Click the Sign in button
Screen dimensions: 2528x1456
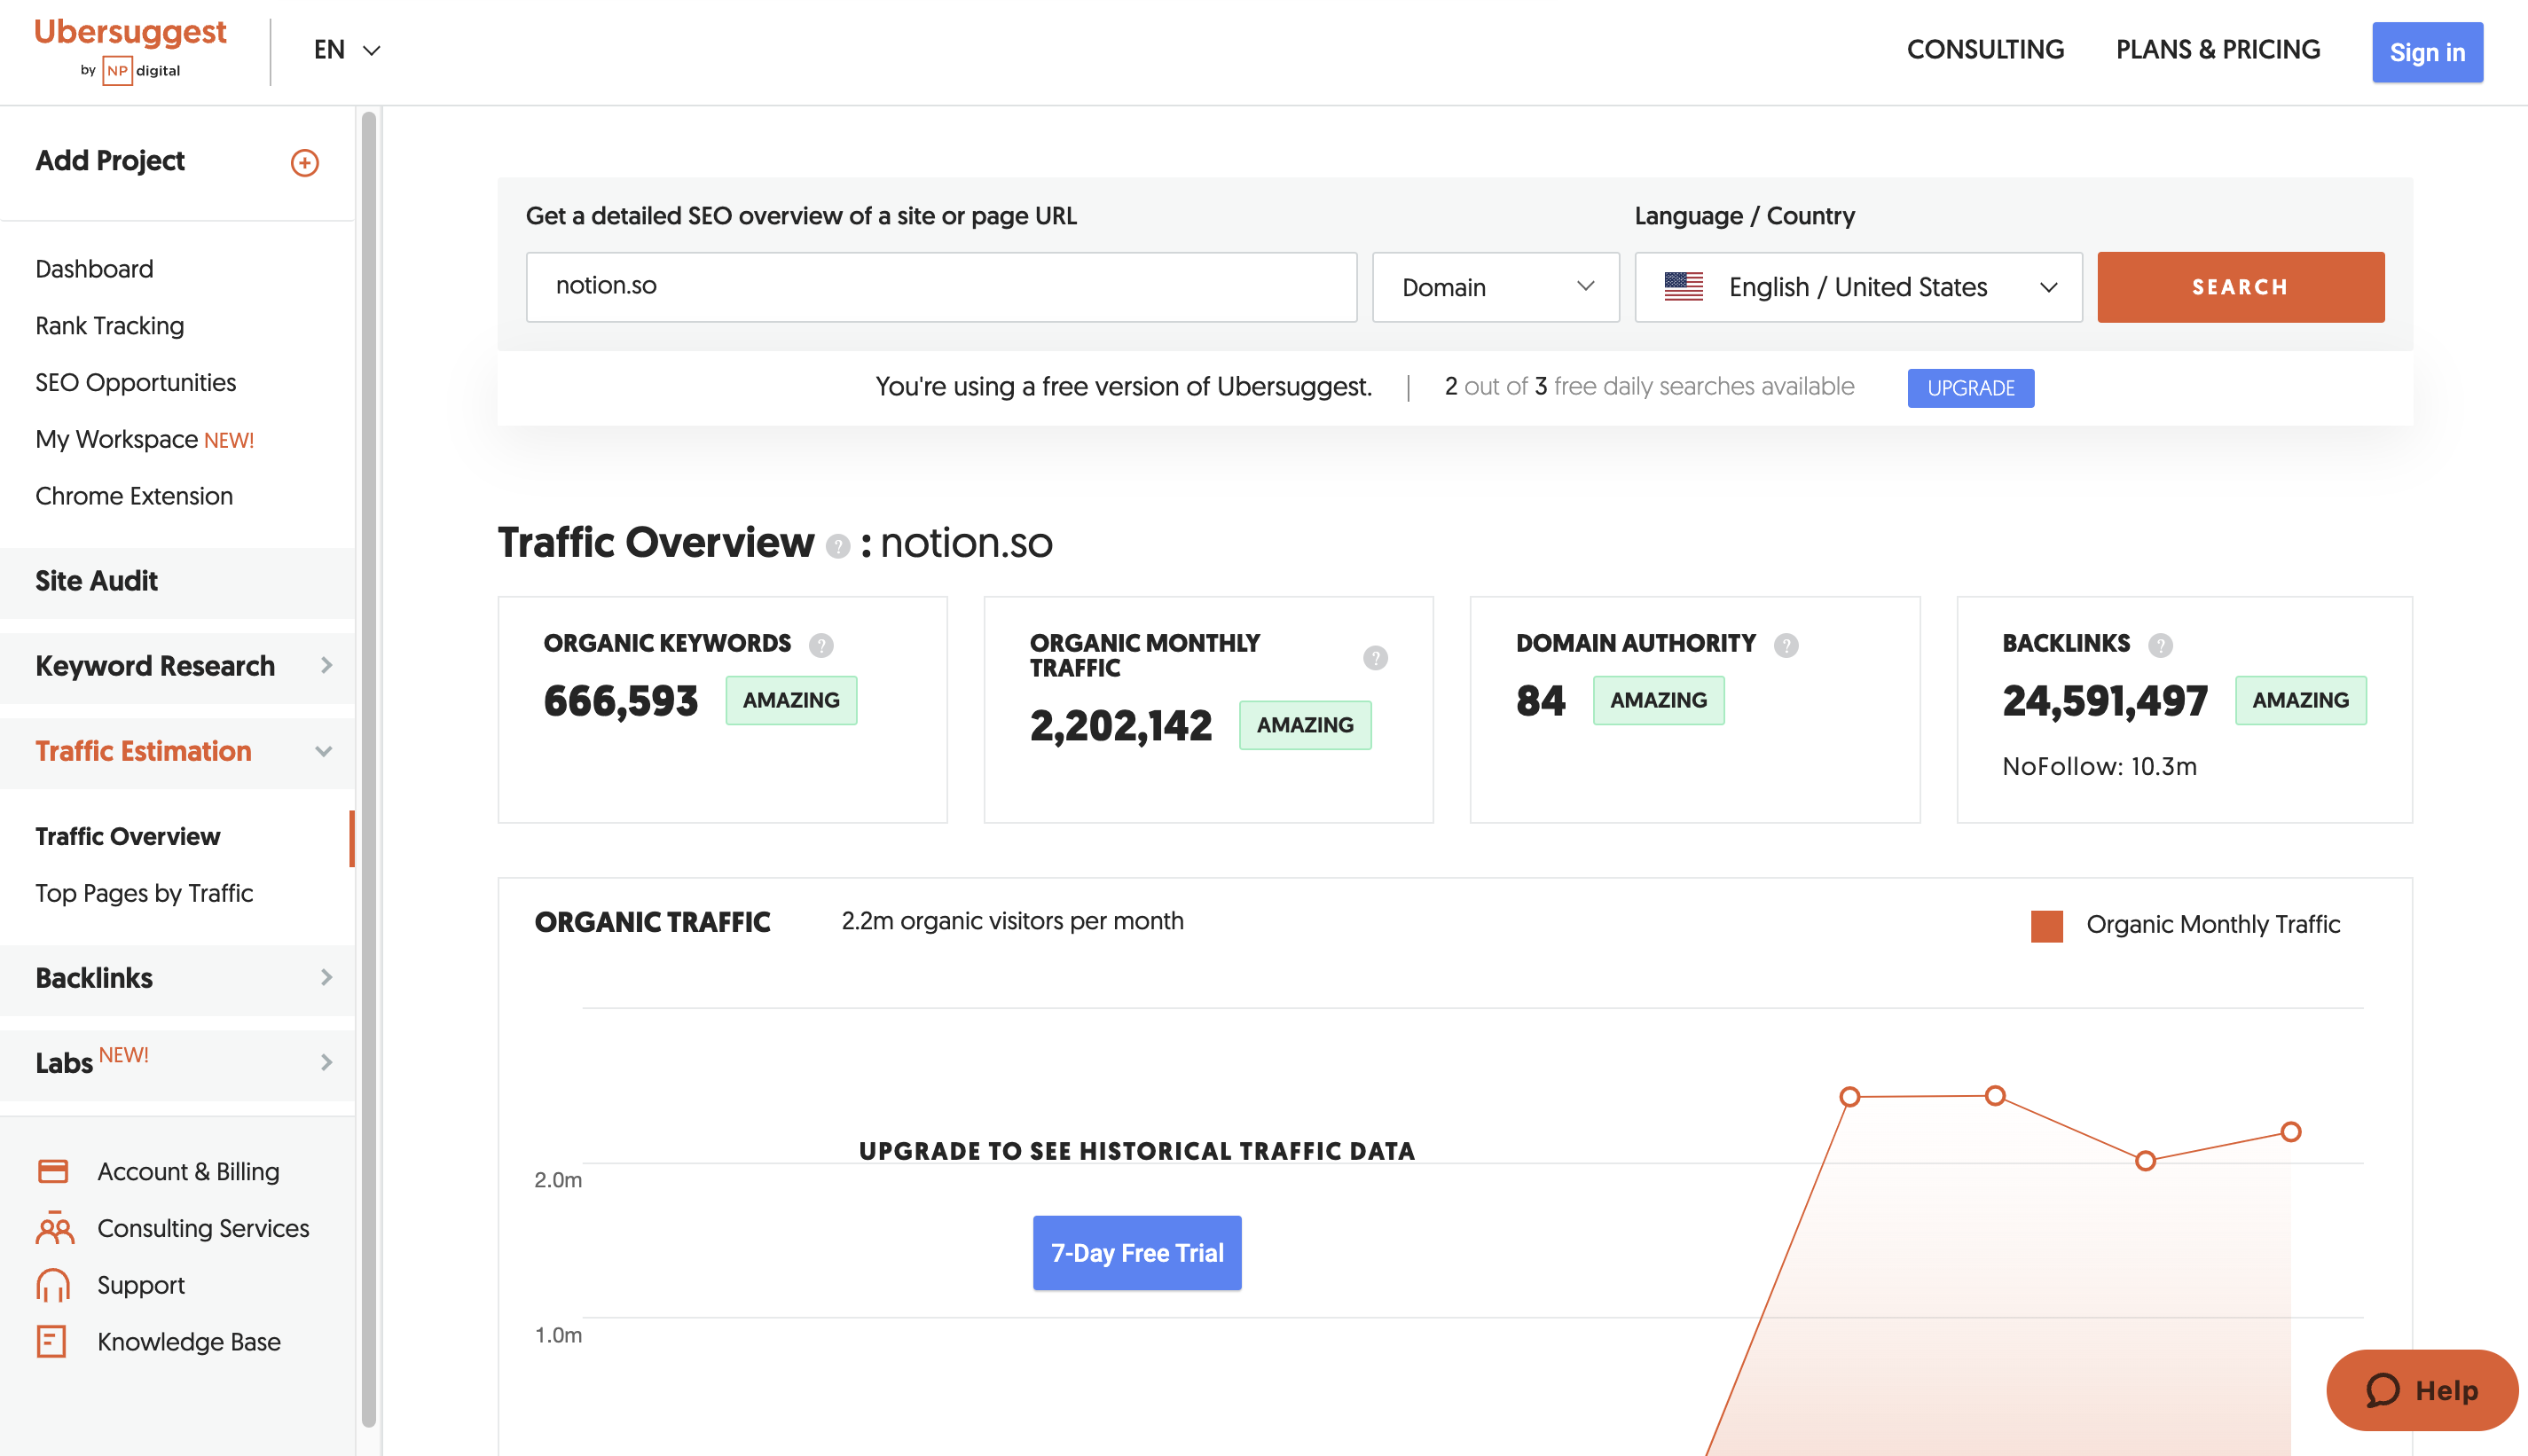click(x=2427, y=52)
